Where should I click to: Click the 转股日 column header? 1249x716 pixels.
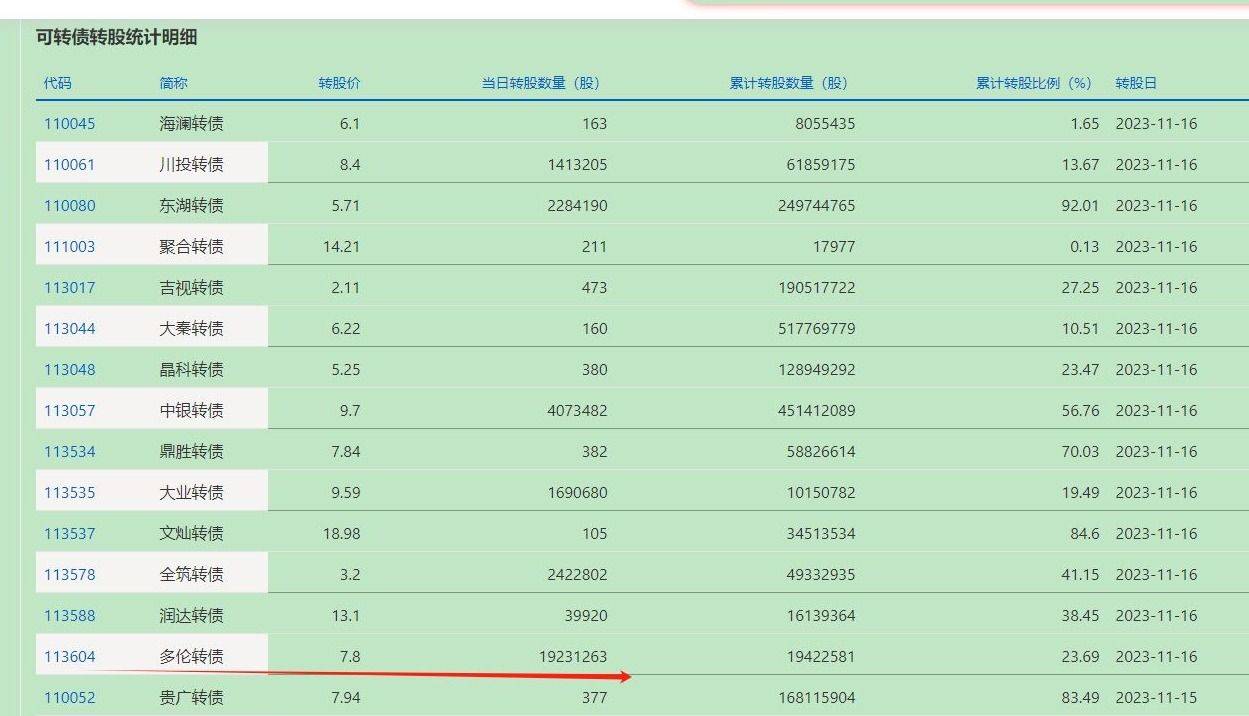tap(1136, 83)
